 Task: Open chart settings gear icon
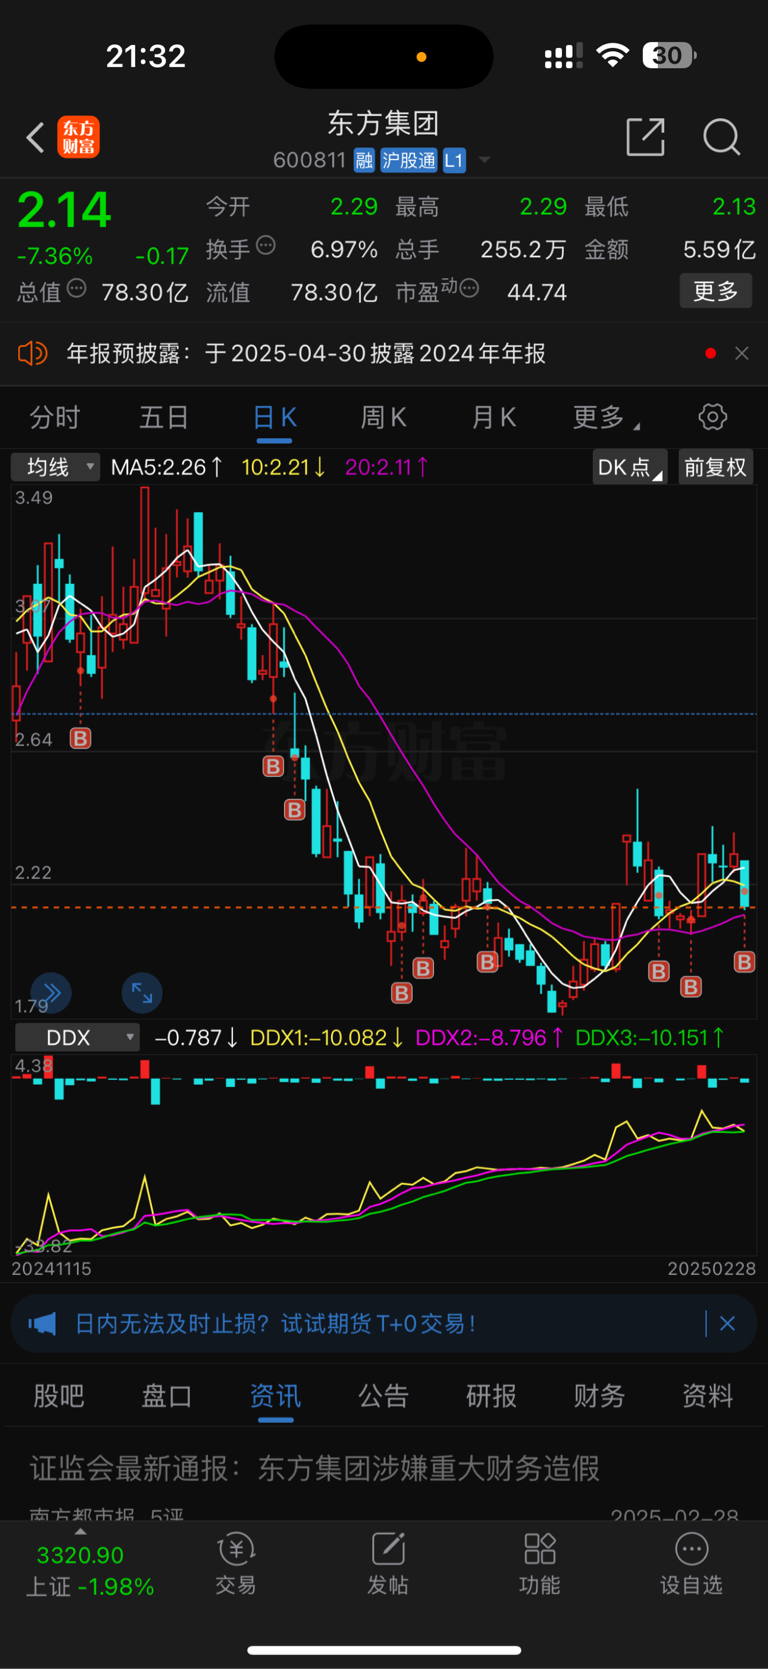pos(713,417)
